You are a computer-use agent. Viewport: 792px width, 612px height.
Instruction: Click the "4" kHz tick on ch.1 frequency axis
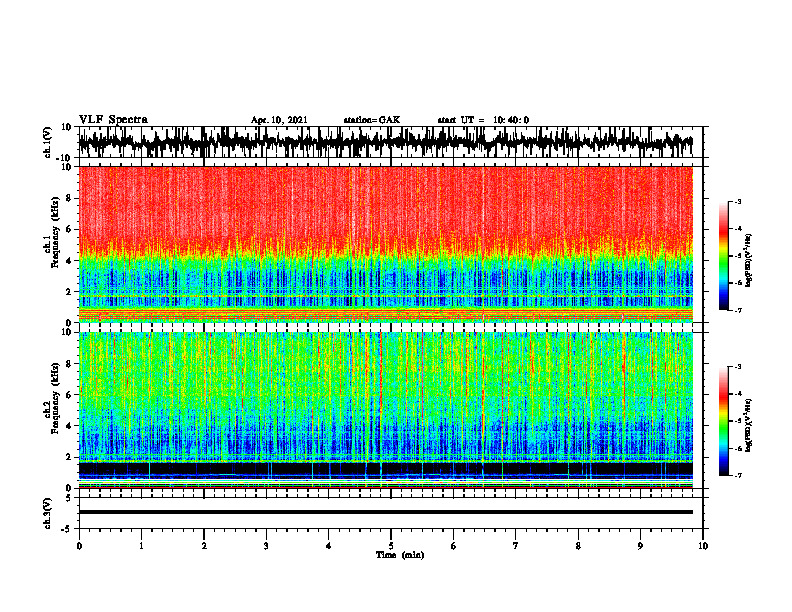[x=69, y=261]
